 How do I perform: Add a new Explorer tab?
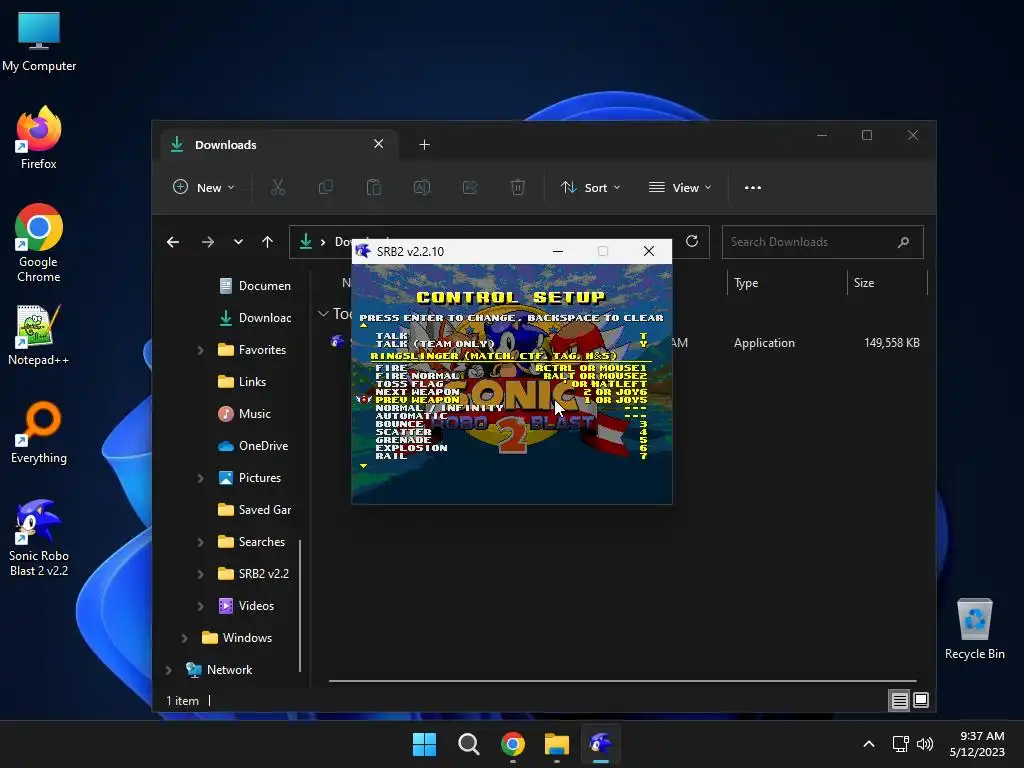pyautogui.click(x=424, y=144)
